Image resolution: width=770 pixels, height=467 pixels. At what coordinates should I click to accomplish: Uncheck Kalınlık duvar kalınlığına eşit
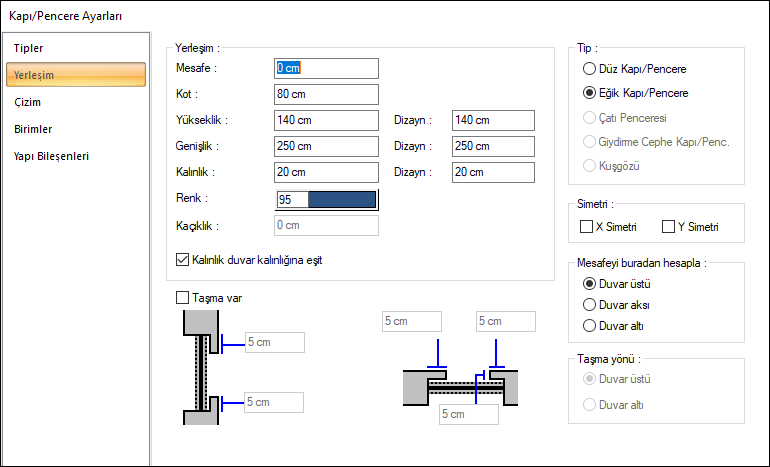point(182,260)
